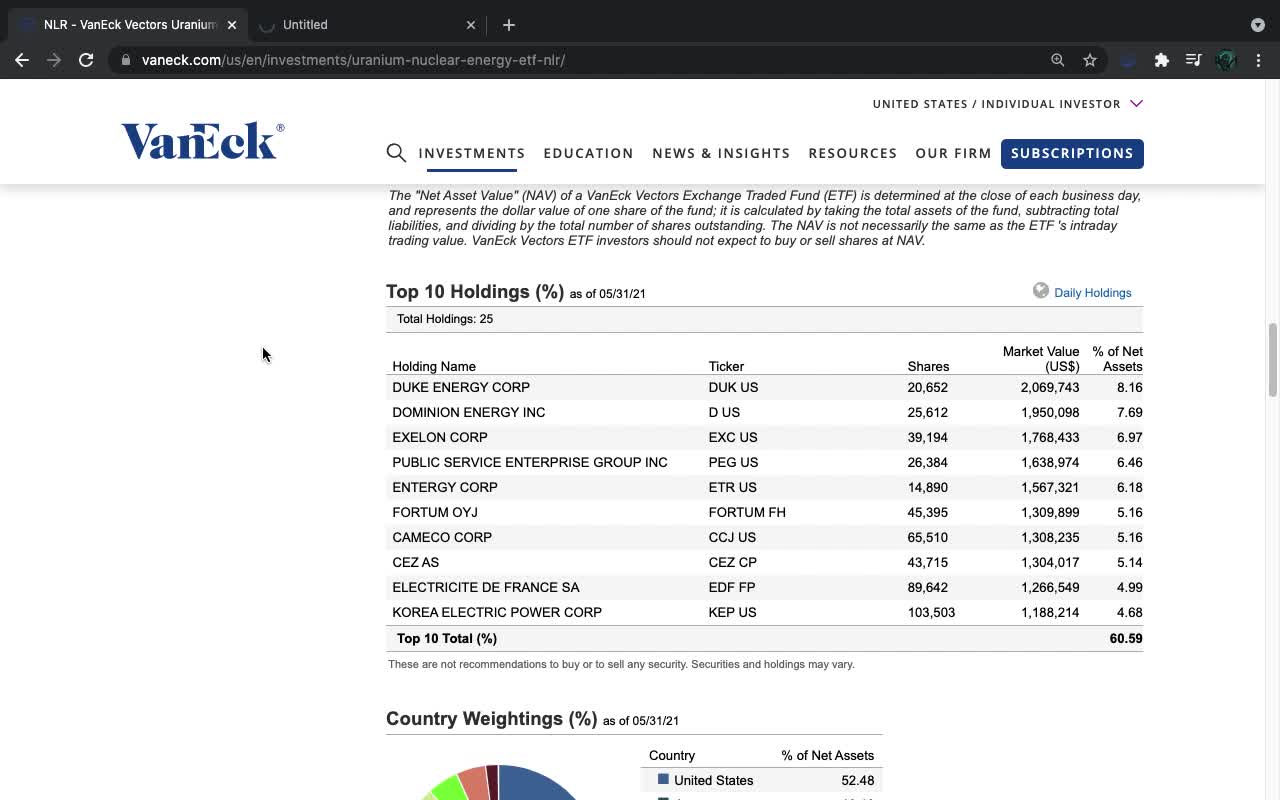Close the NLR VanEck tab
The image size is (1280, 800).
pos(232,25)
